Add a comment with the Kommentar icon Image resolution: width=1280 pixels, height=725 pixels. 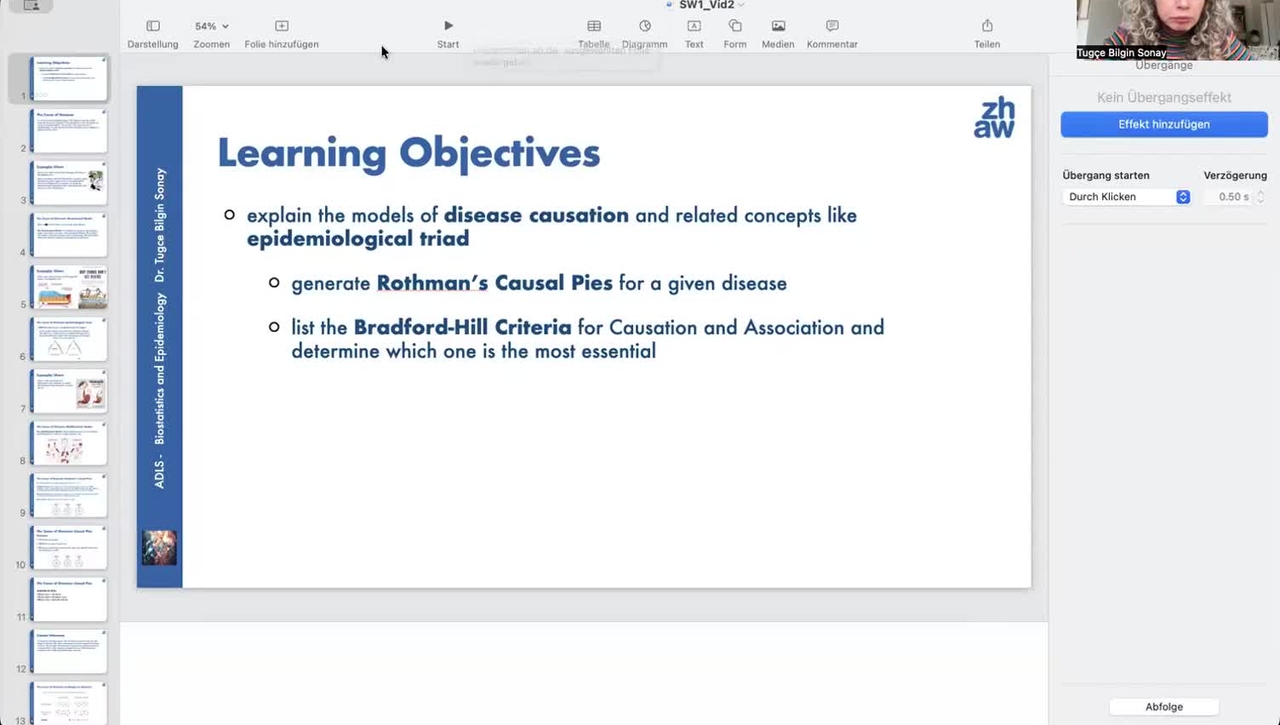pos(832,26)
